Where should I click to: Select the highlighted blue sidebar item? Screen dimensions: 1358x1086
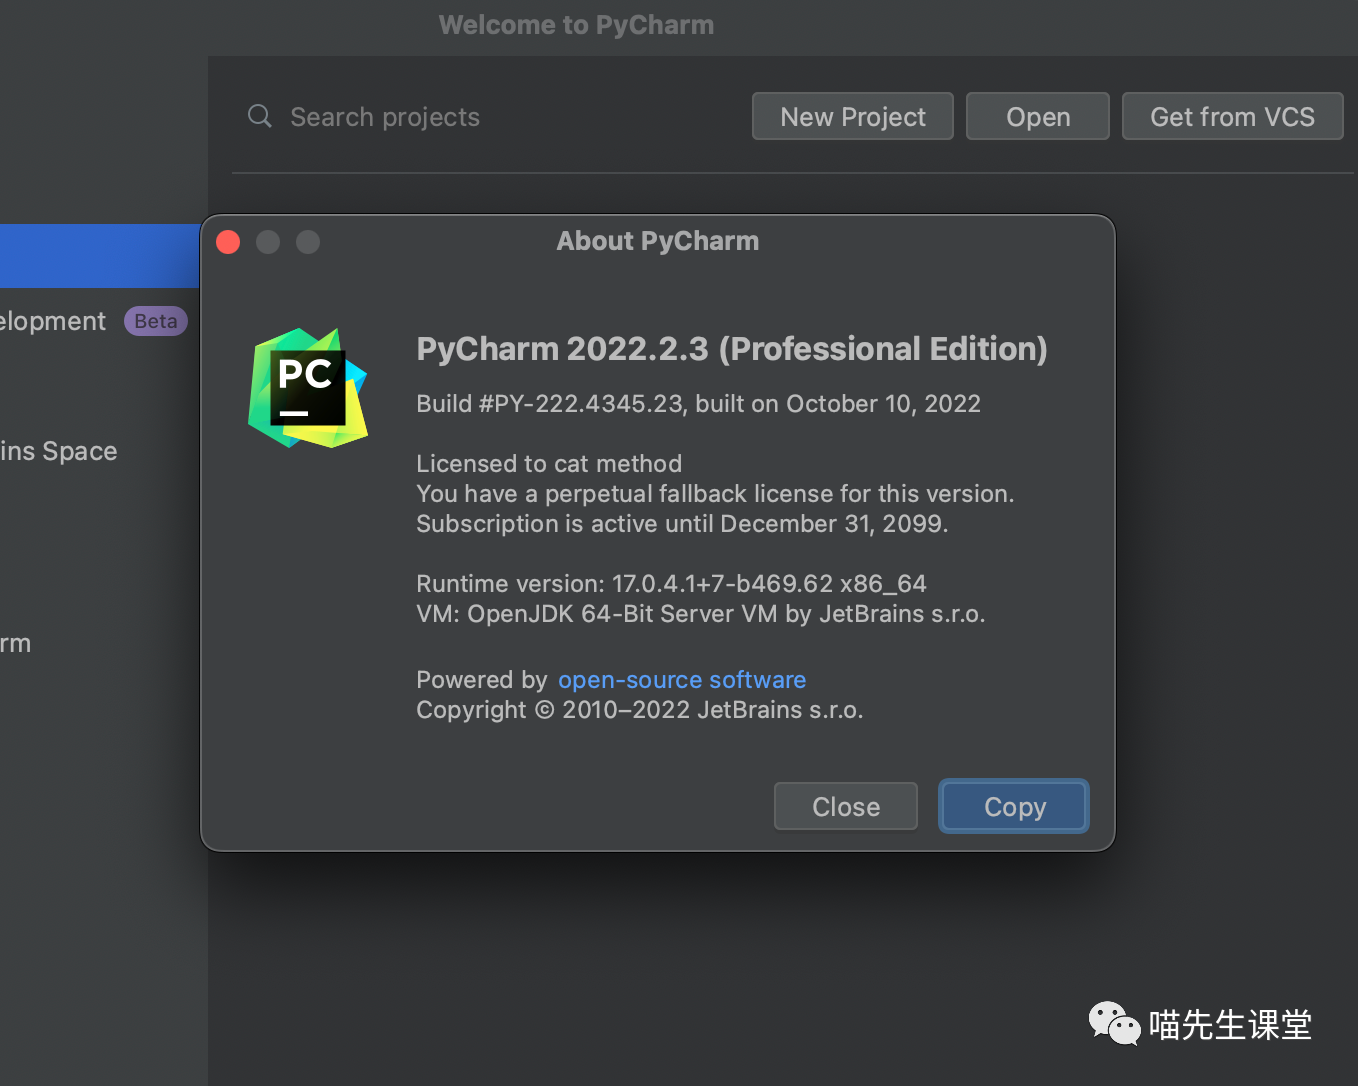coord(100,256)
